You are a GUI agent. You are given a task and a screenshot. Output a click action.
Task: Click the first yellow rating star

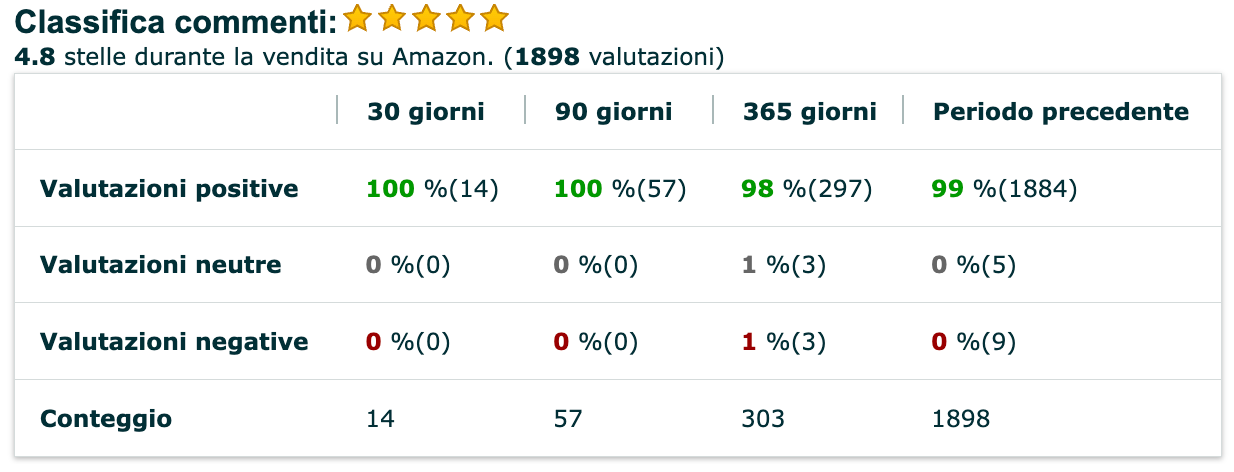pos(357,18)
